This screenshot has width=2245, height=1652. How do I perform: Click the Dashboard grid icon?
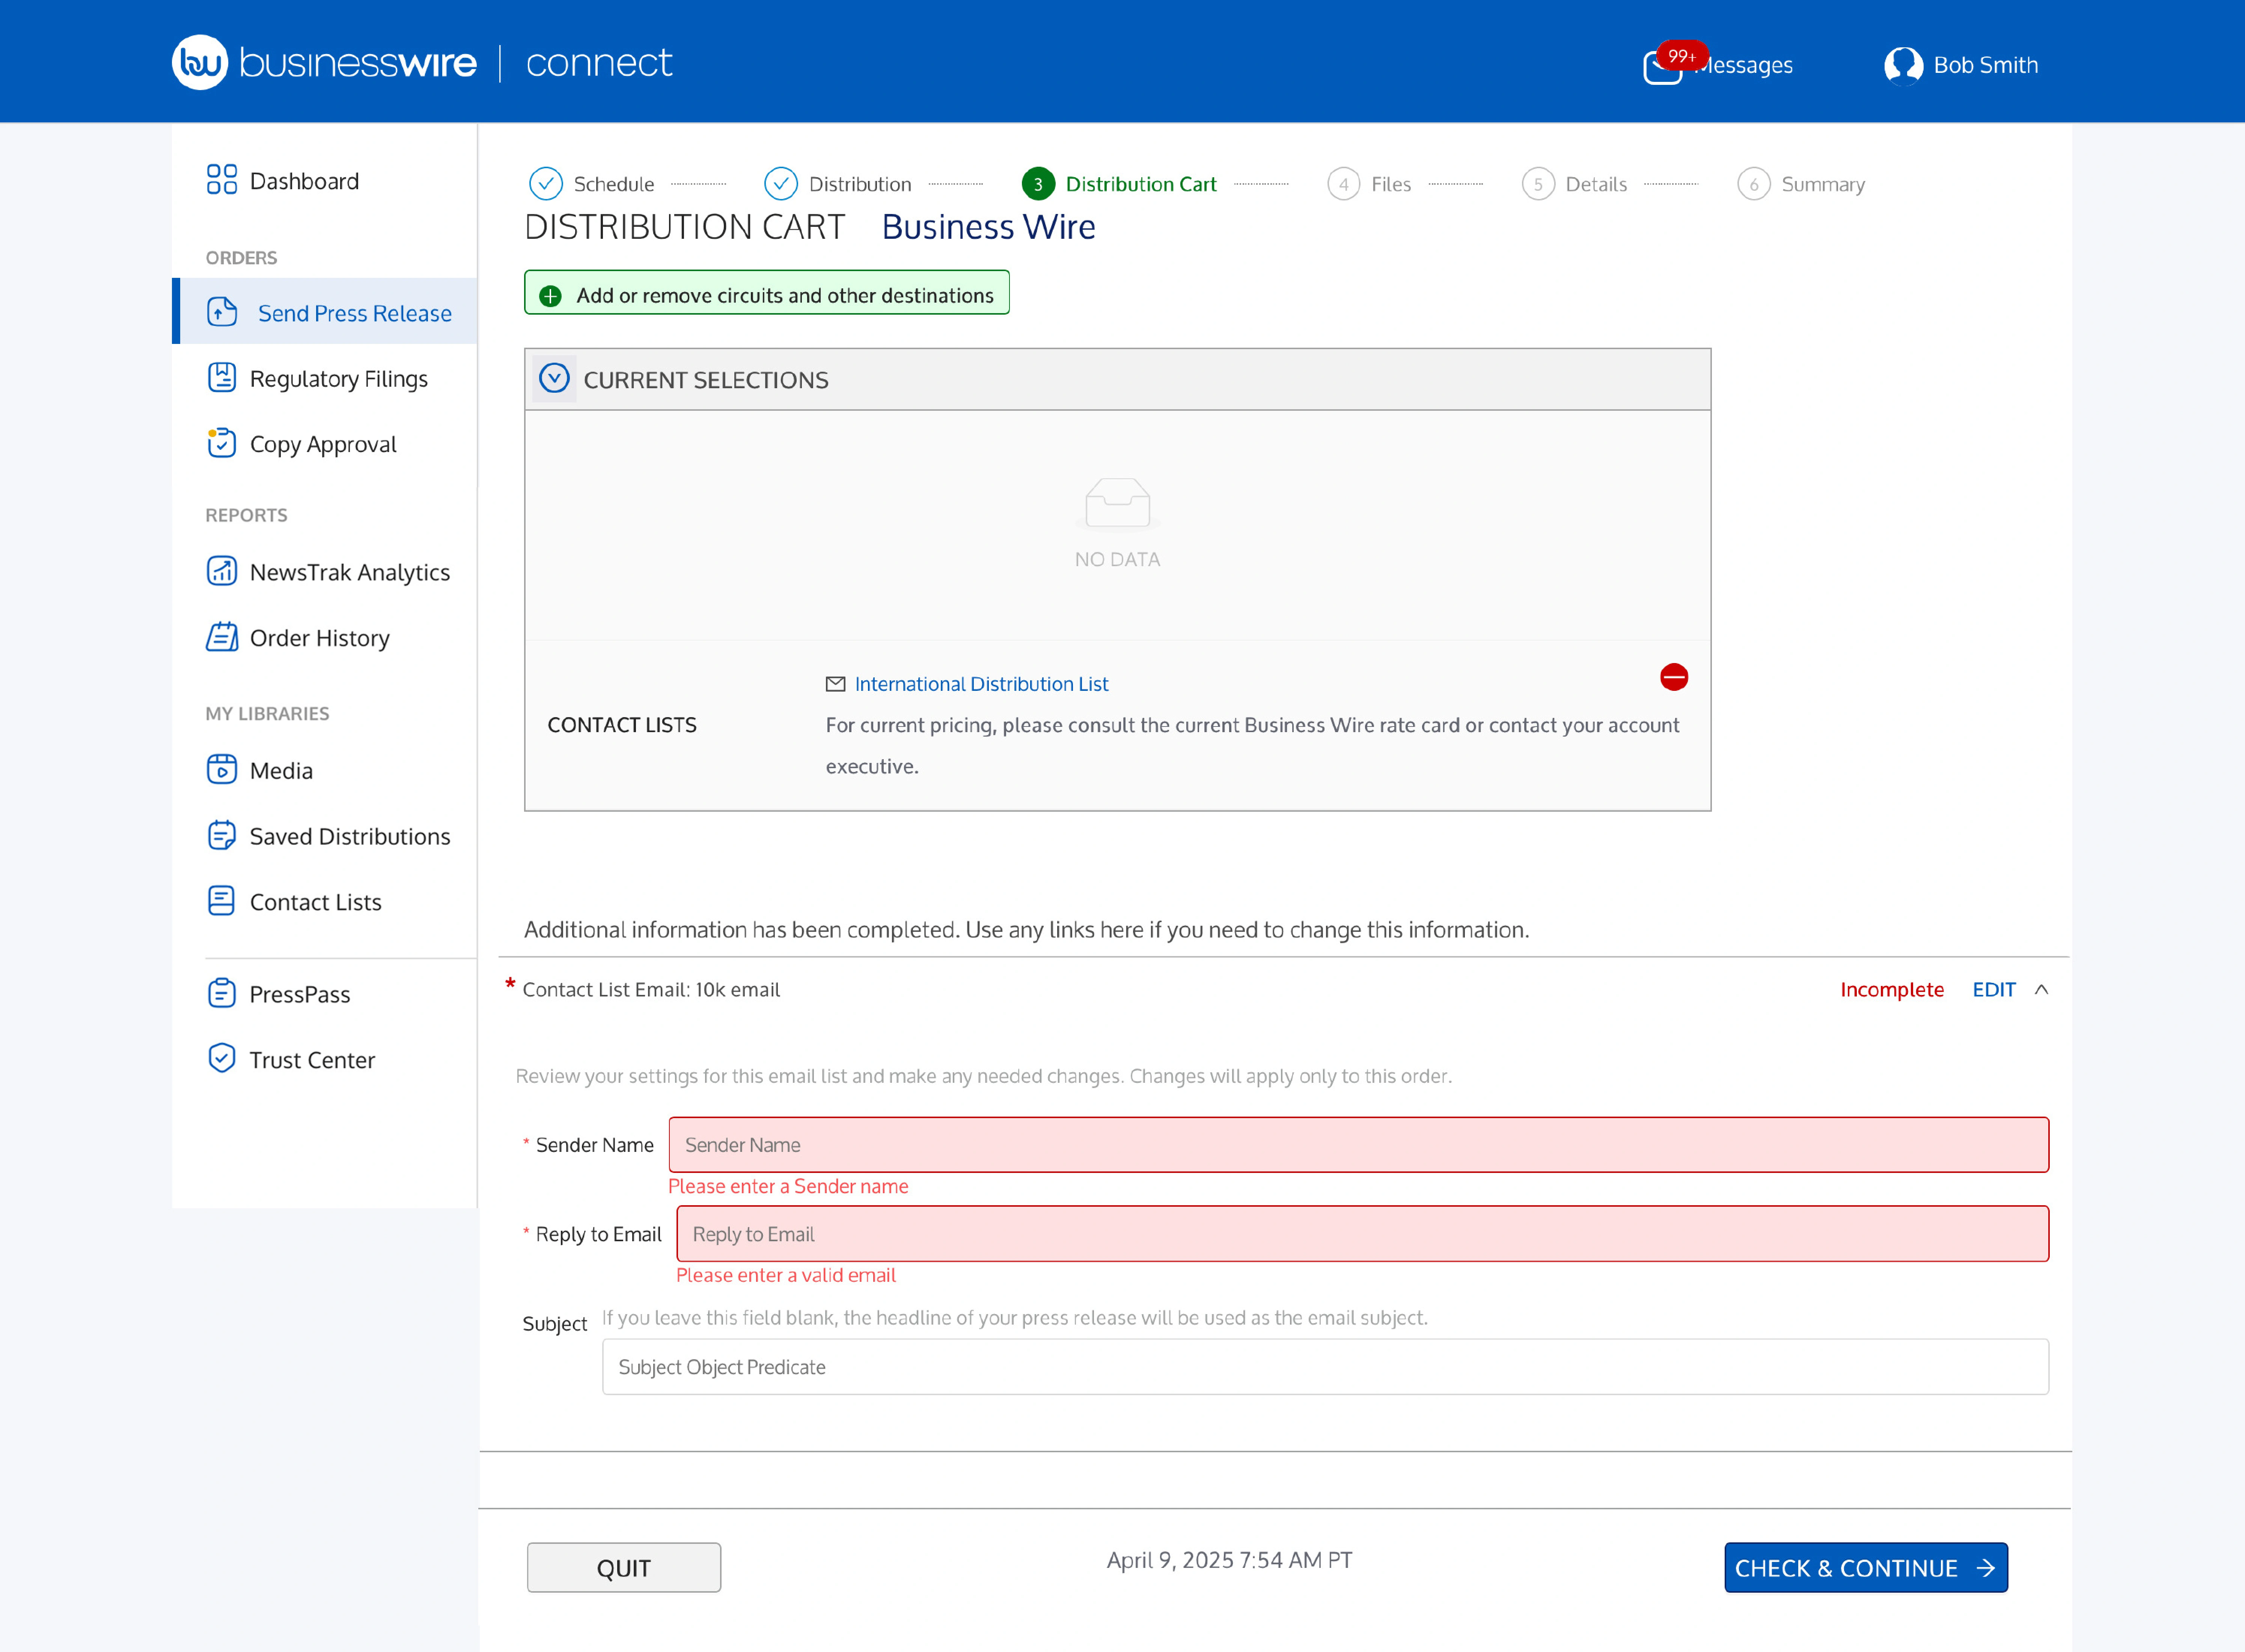[222, 180]
